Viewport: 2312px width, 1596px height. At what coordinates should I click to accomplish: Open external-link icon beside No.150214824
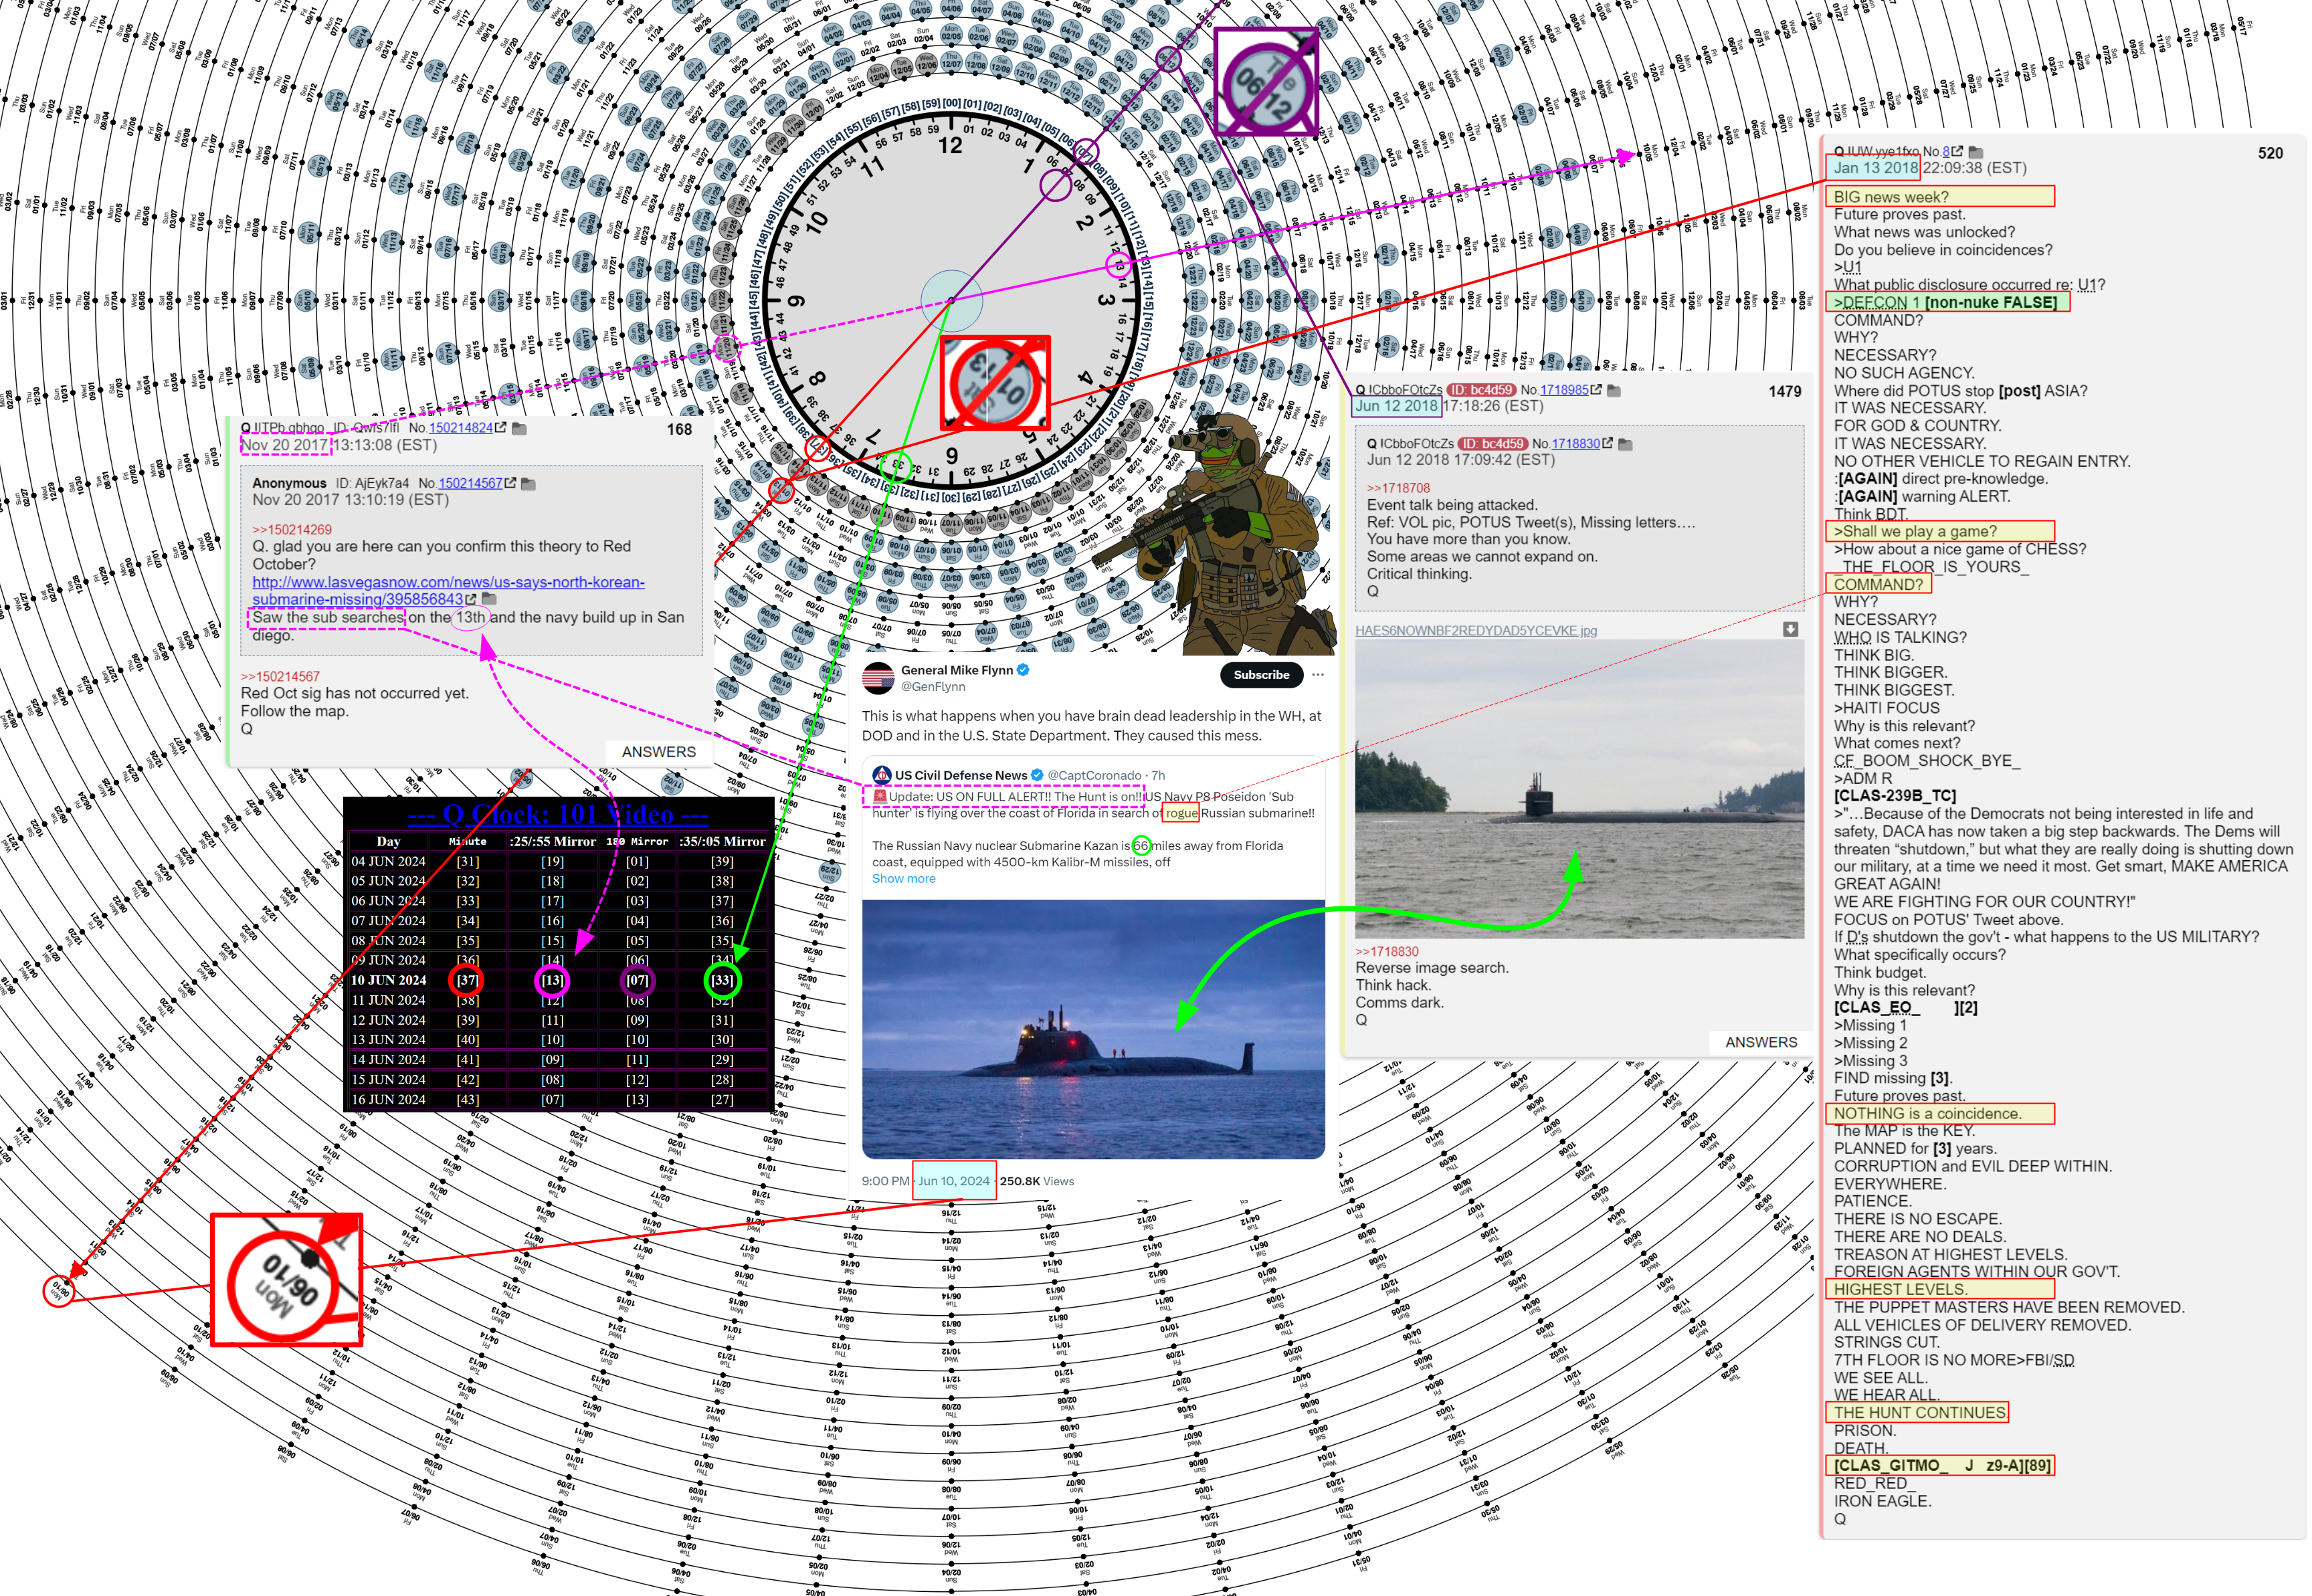501,428
